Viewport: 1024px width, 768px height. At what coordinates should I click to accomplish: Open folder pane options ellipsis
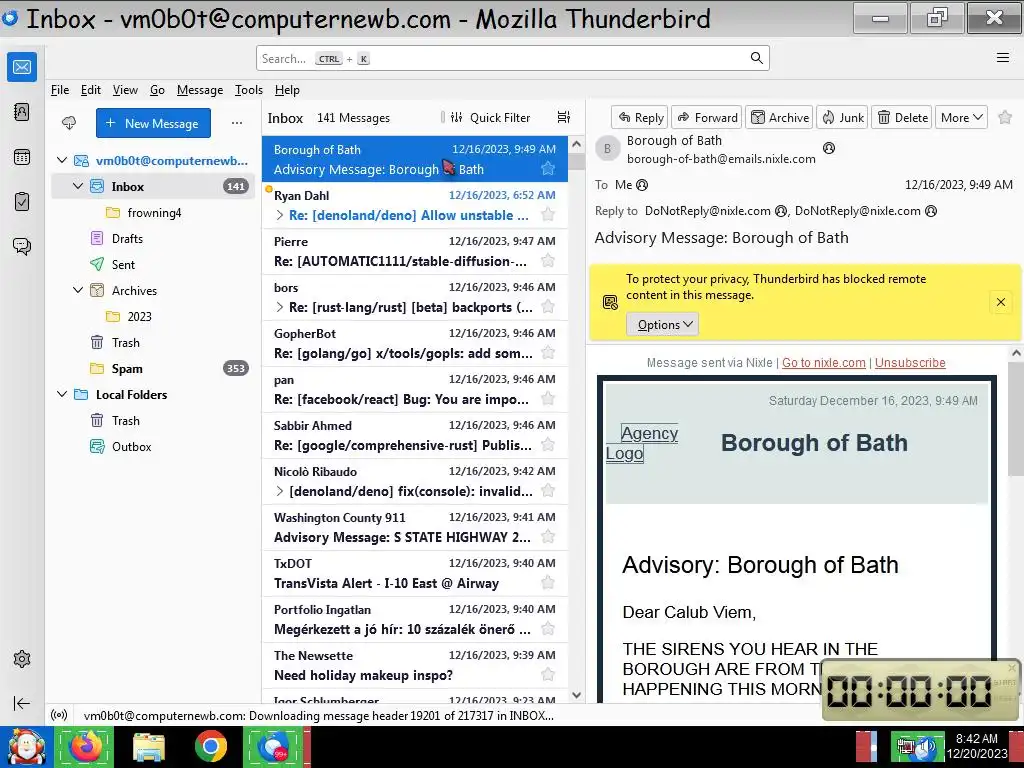[x=237, y=123]
